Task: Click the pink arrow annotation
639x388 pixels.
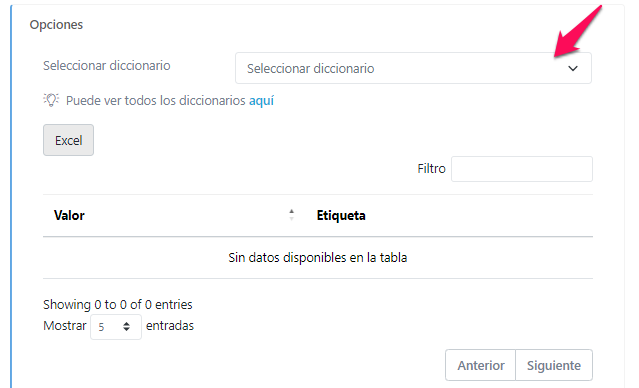Action: (x=577, y=33)
